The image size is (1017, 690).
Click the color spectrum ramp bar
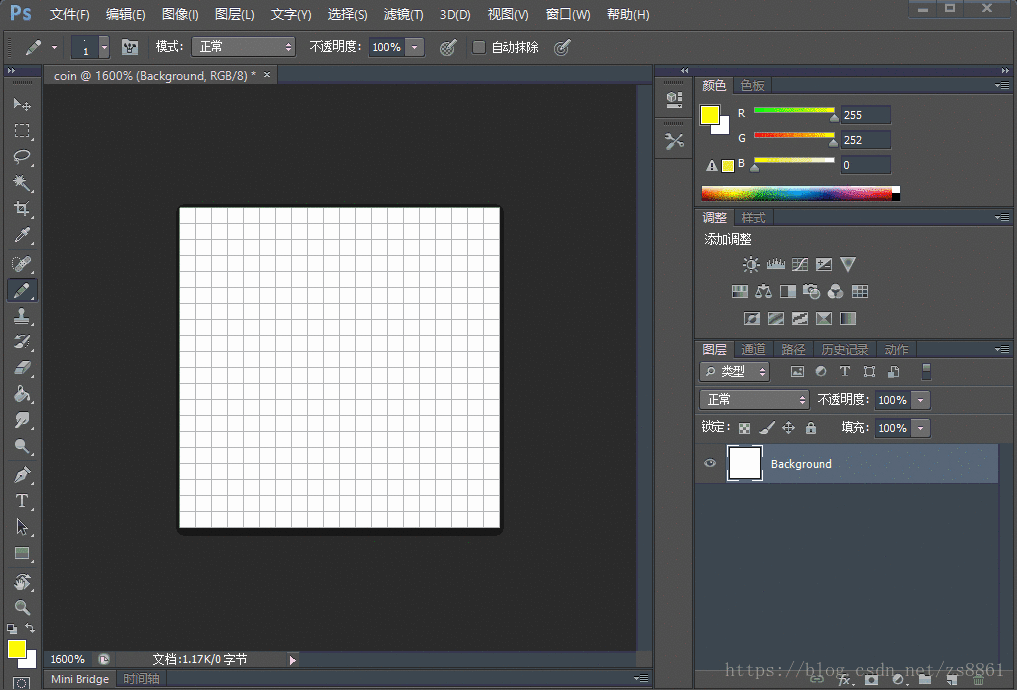tap(800, 193)
